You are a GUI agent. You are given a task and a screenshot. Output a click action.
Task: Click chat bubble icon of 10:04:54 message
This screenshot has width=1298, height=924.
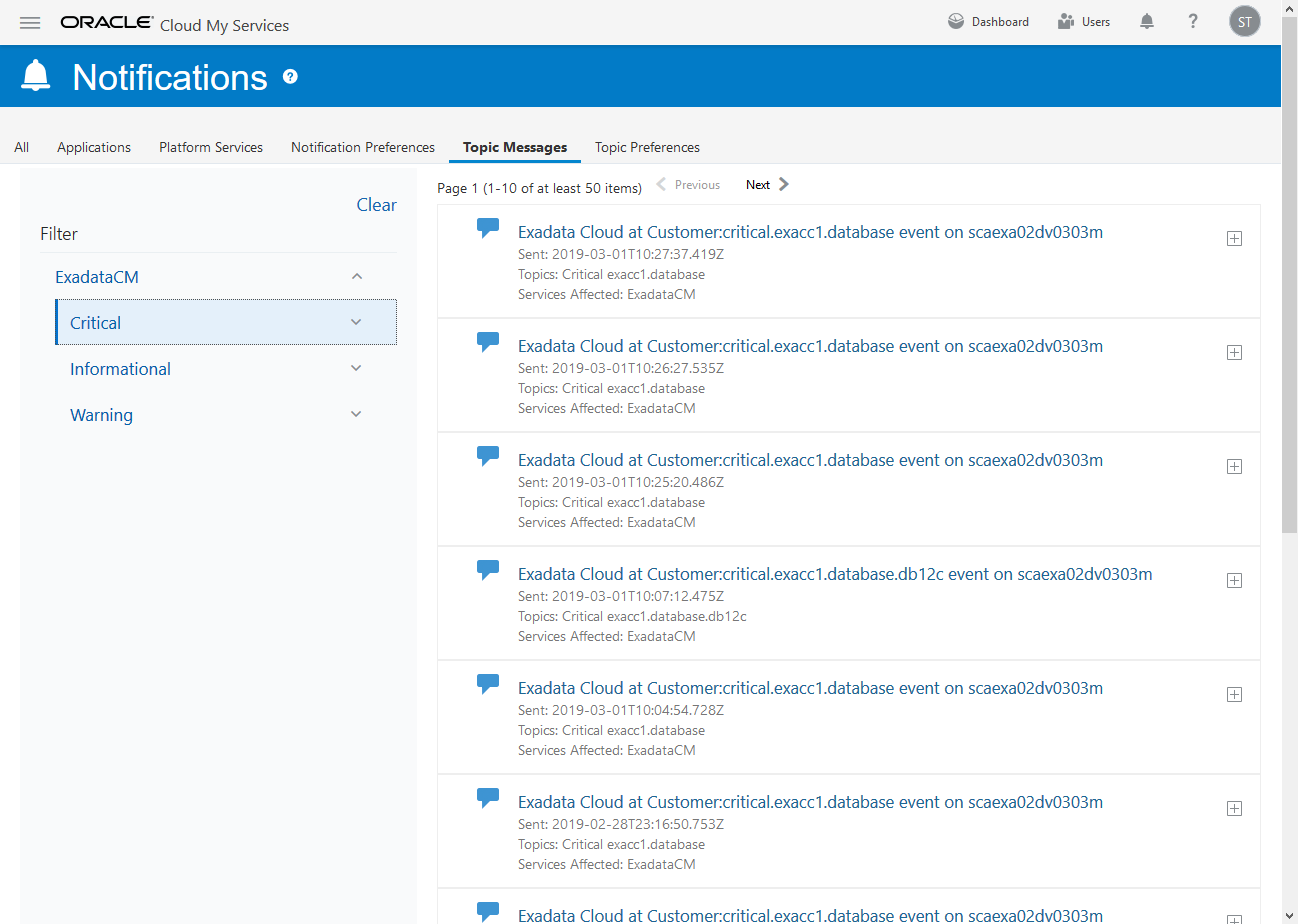pyautogui.click(x=488, y=685)
